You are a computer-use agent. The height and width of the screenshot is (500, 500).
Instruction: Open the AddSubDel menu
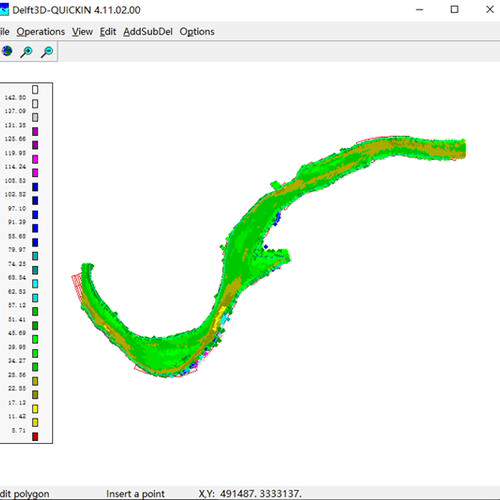[x=148, y=32]
